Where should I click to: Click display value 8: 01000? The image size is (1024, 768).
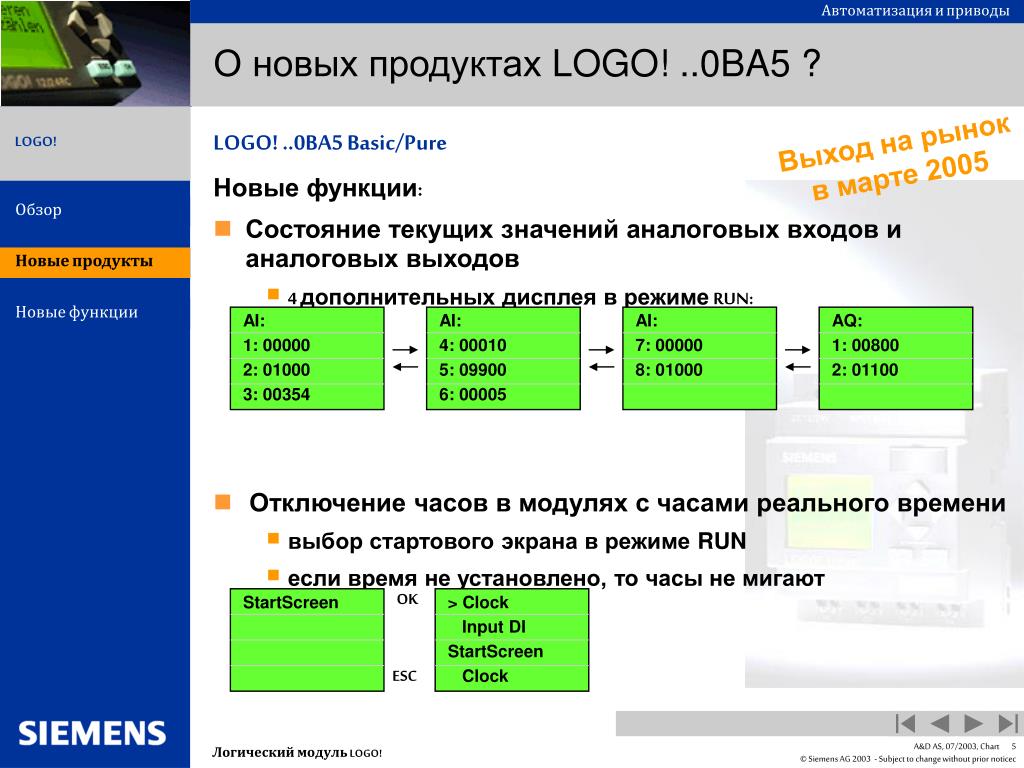[x=669, y=370]
